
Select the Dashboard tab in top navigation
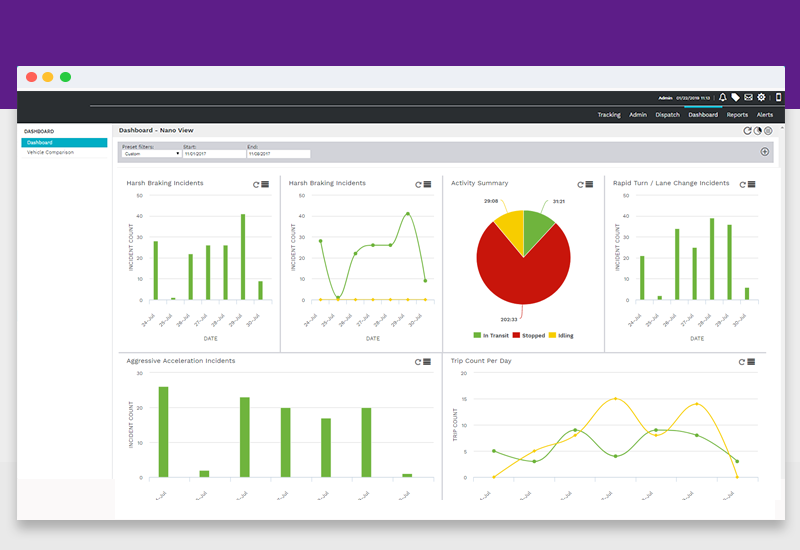pos(703,115)
